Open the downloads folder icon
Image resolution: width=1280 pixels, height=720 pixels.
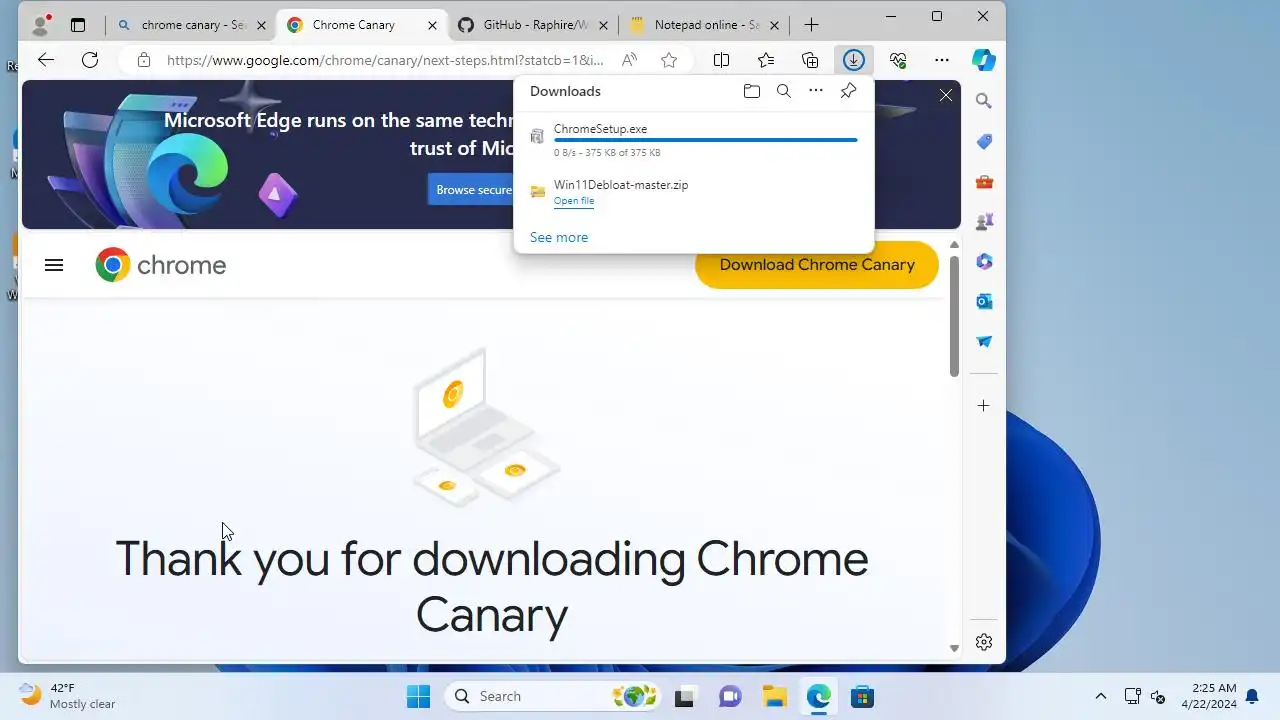(752, 91)
